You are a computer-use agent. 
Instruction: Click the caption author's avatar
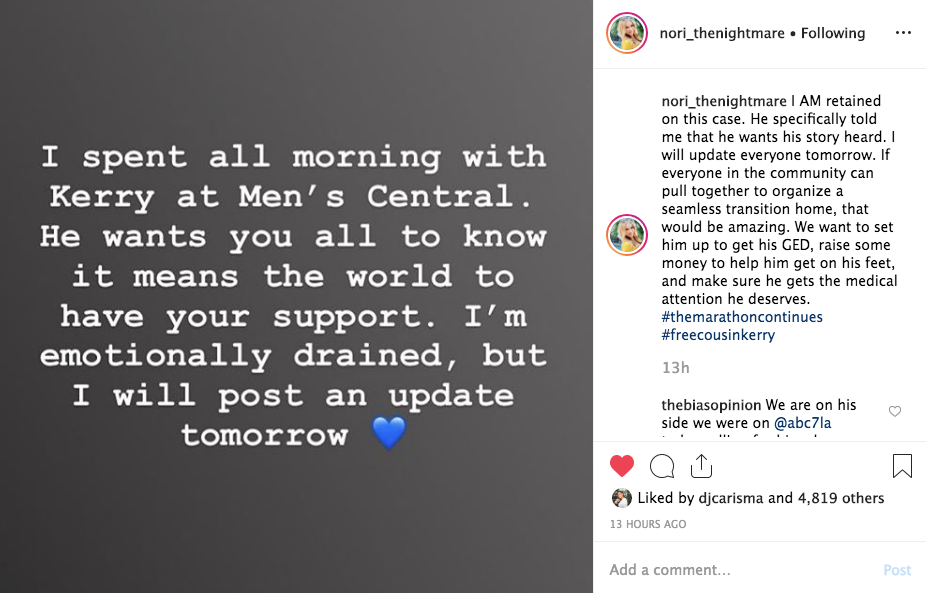[627, 236]
